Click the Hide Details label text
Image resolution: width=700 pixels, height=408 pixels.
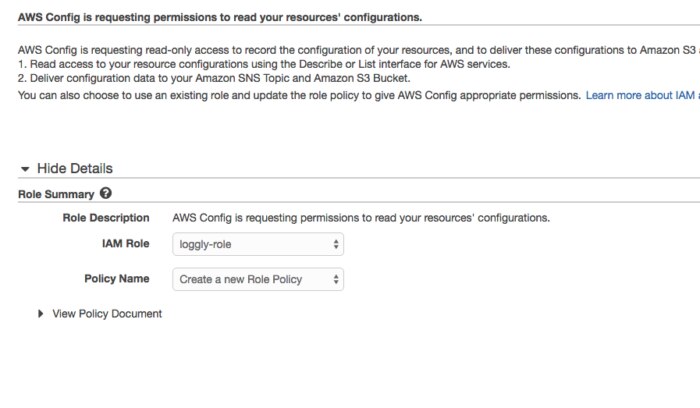coord(74,169)
